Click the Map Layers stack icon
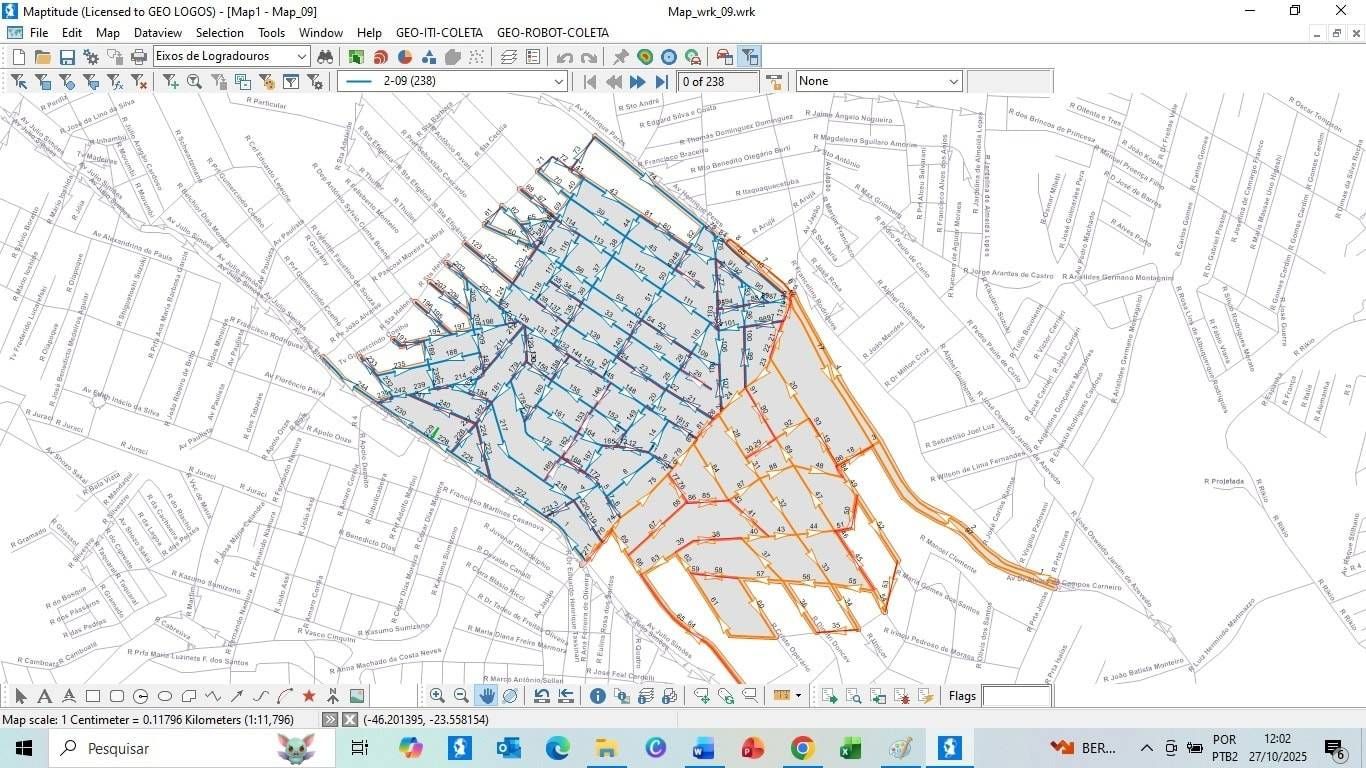 [x=508, y=57]
